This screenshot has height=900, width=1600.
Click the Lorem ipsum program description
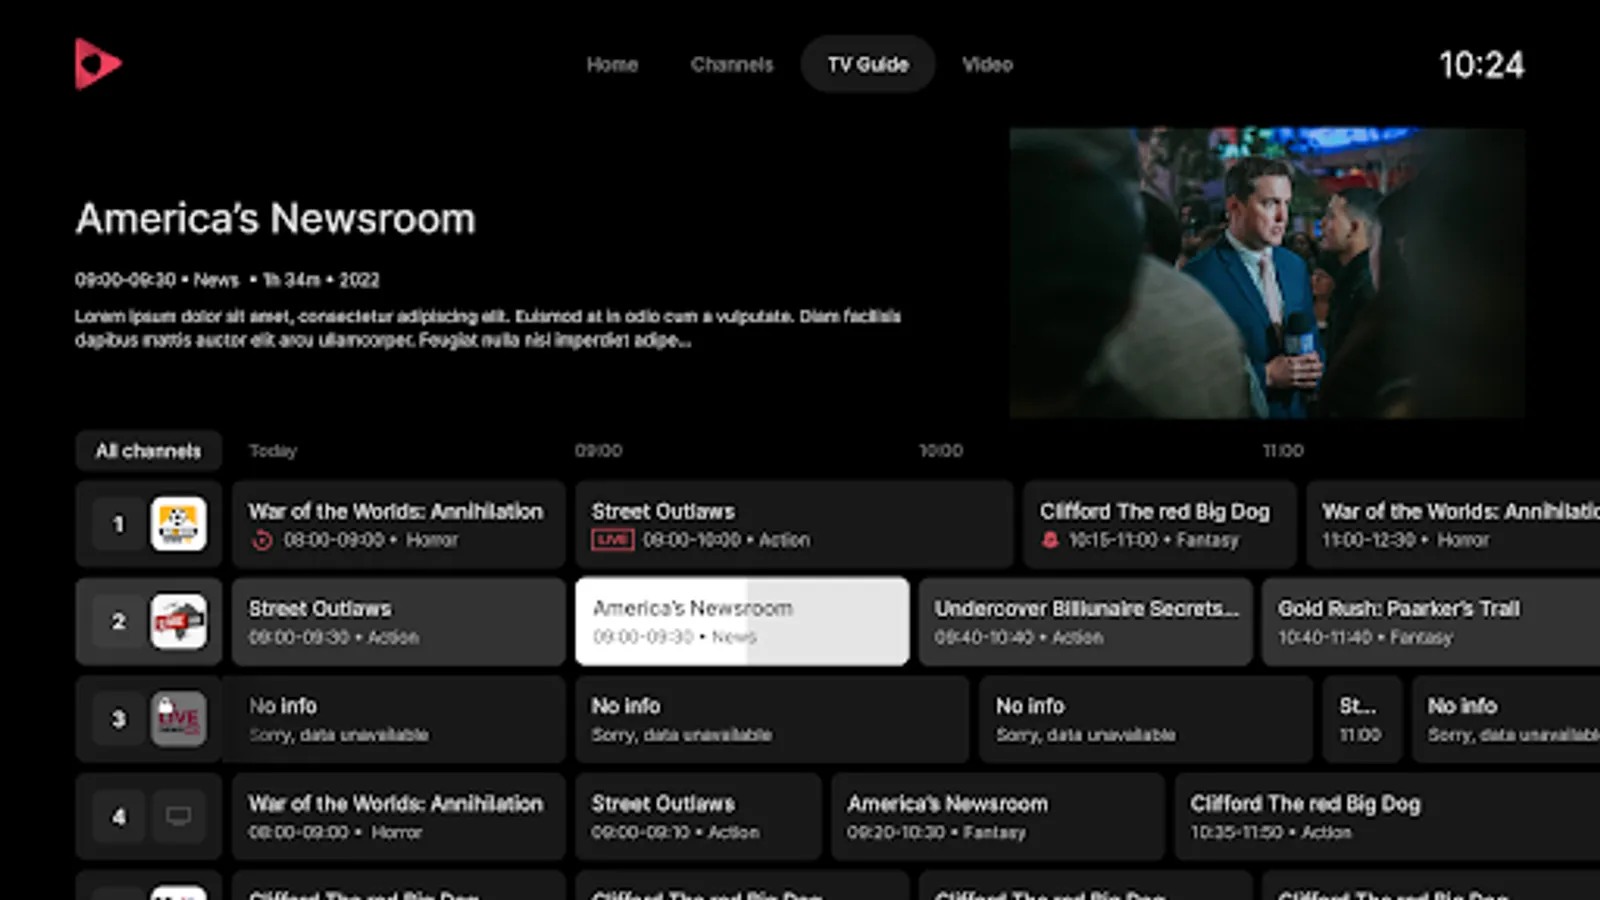pos(488,328)
